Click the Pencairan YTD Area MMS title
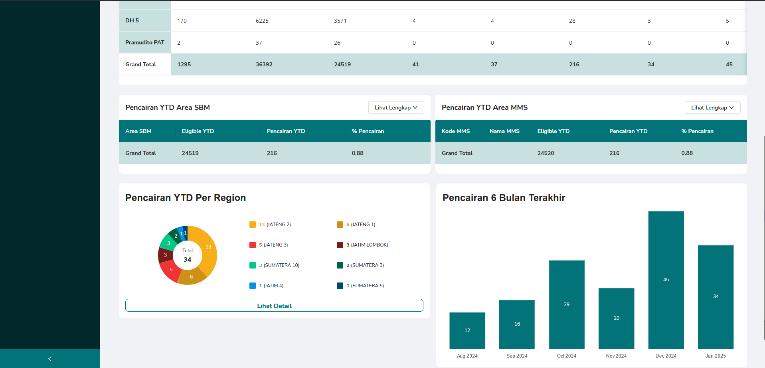This screenshot has height=368, width=765. pyautogui.click(x=484, y=107)
